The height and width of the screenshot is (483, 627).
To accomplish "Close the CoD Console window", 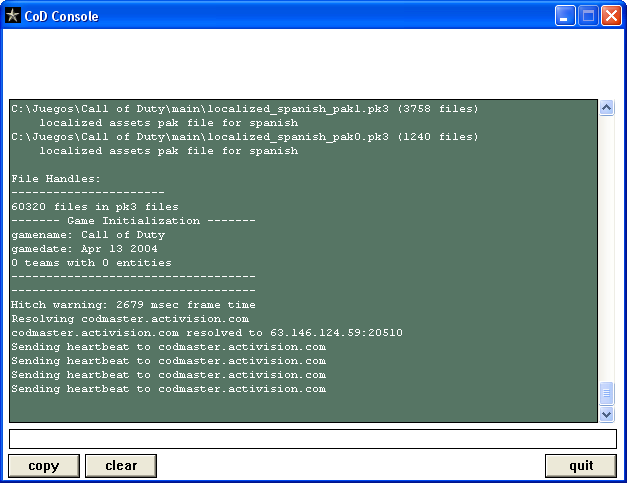I will [611, 16].
